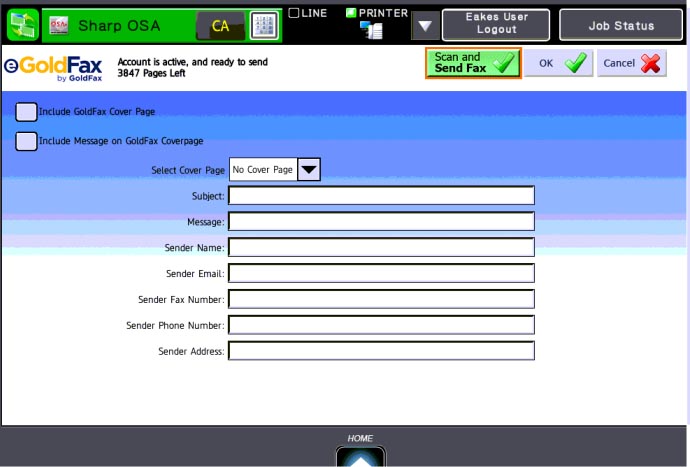Screen dimensions: 690x467
Task: Tap Eakes User Logout button
Action: [496, 23]
